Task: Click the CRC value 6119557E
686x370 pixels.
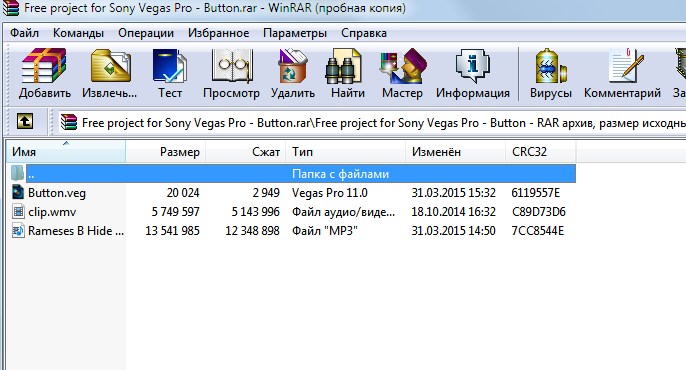Action: point(536,193)
